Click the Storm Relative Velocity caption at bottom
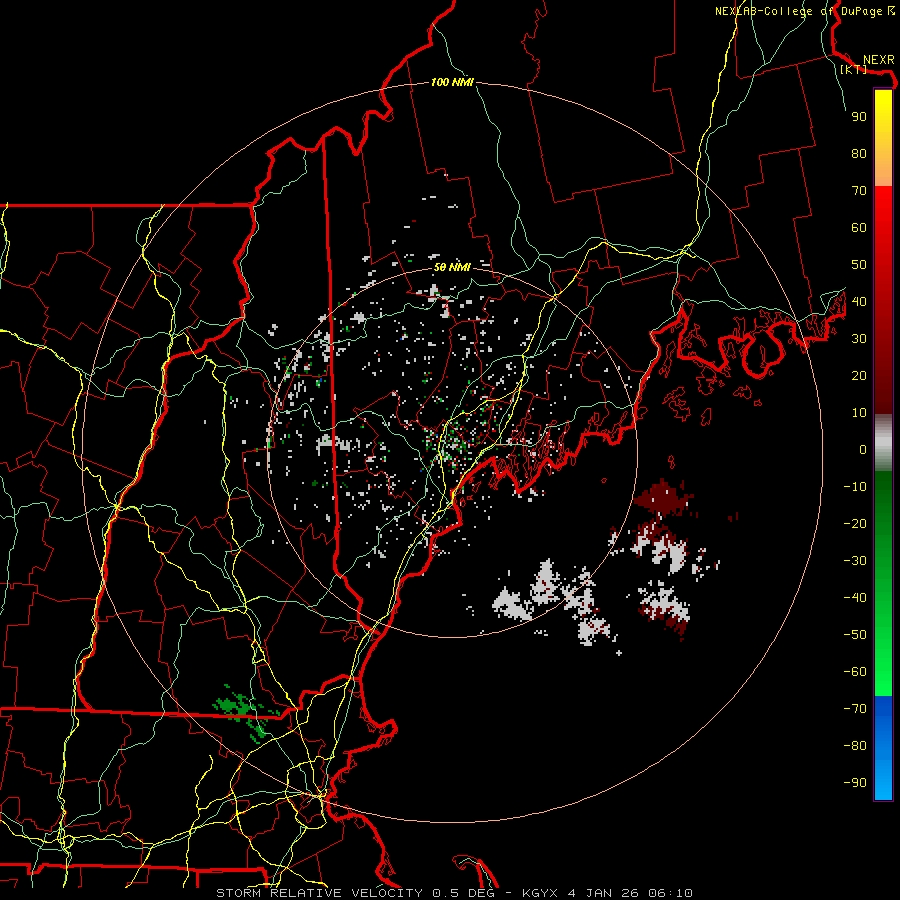Screen dimensions: 900x900 (x=454, y=893)
